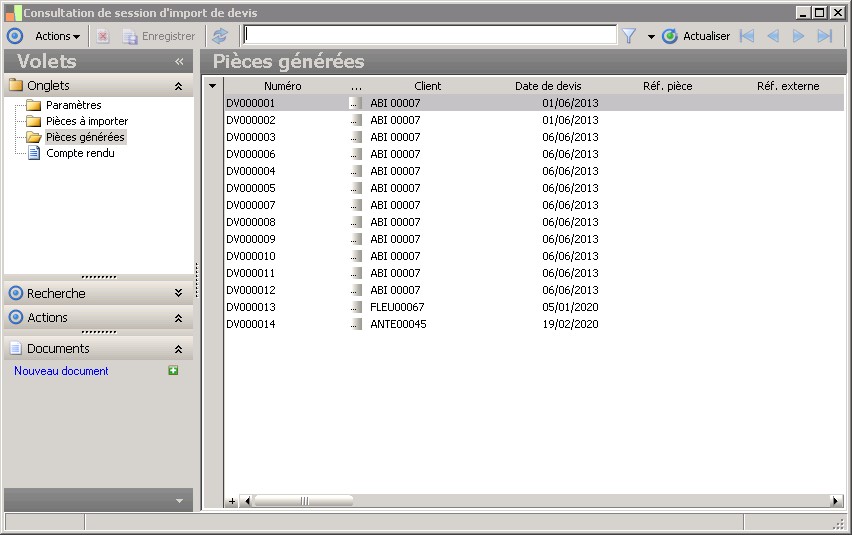Sort by the Numéro column header
This screenshot has width=852, height=535.
click(283, 86)
